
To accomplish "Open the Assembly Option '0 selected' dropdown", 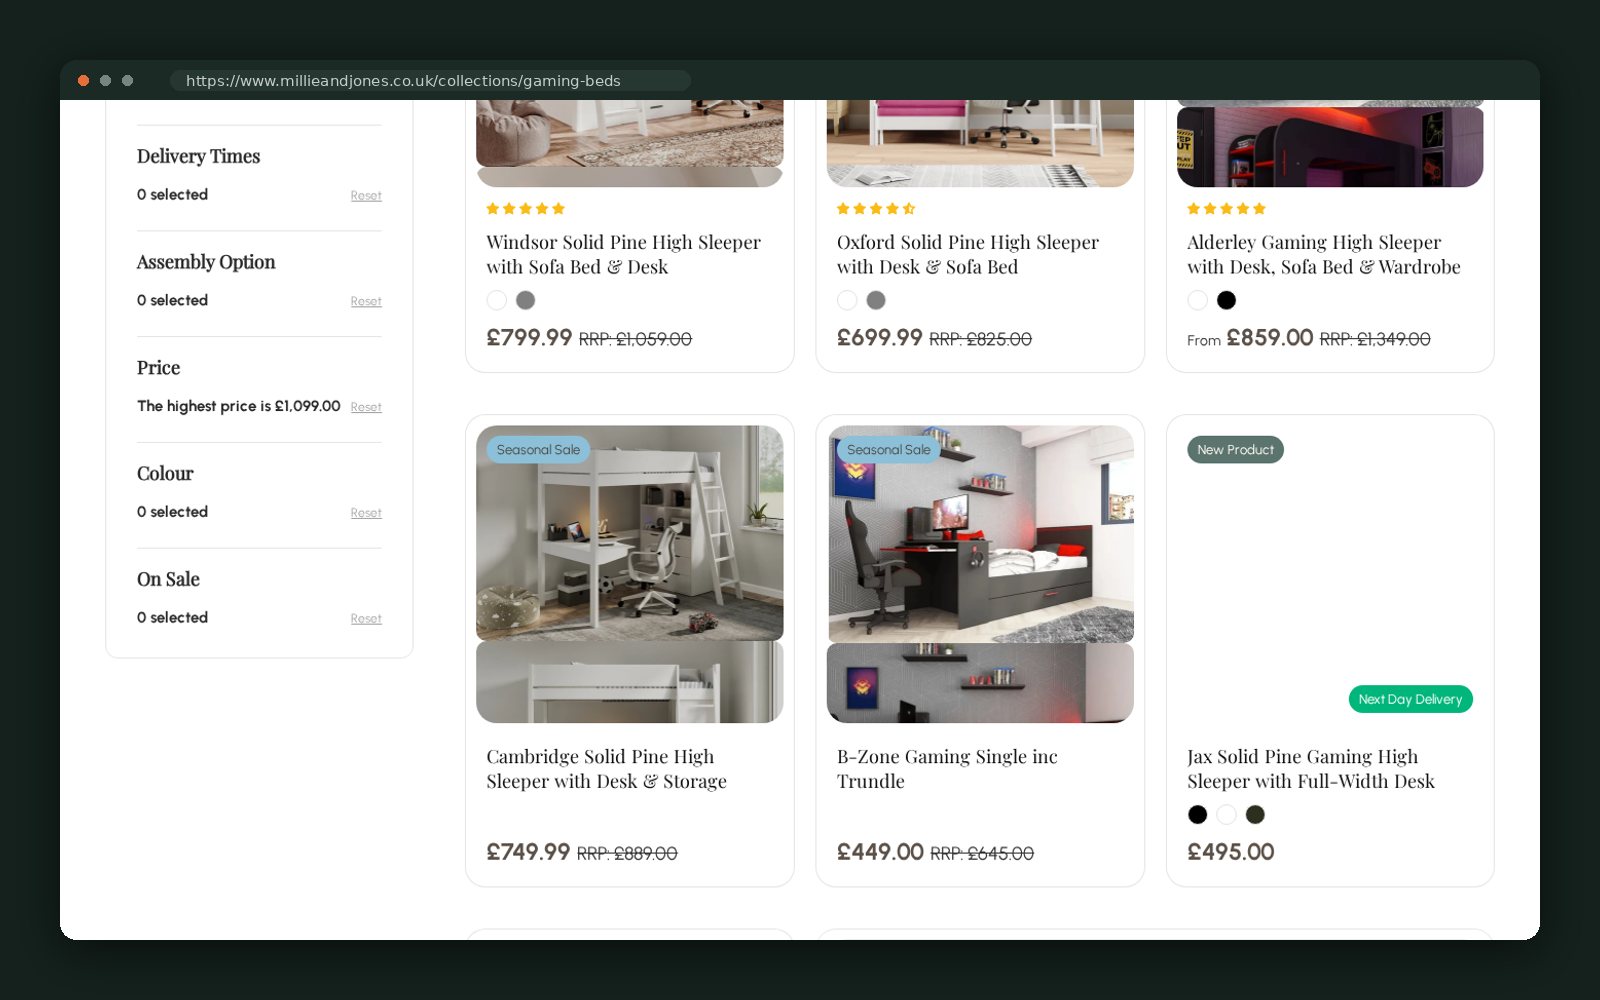I will tap(172, 301).
